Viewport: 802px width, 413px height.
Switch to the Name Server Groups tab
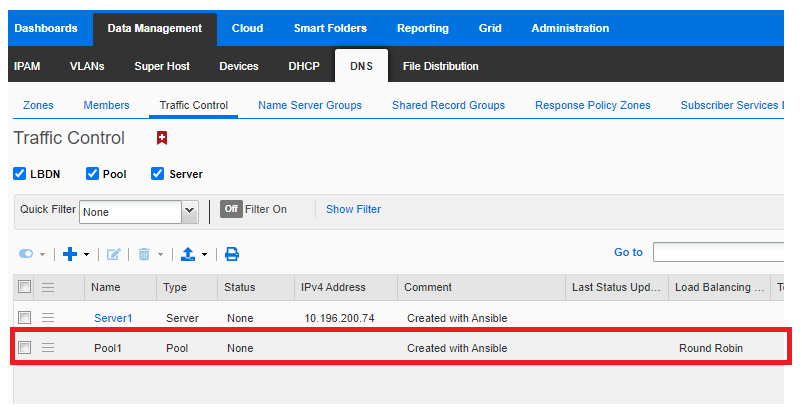click(309, 105)
